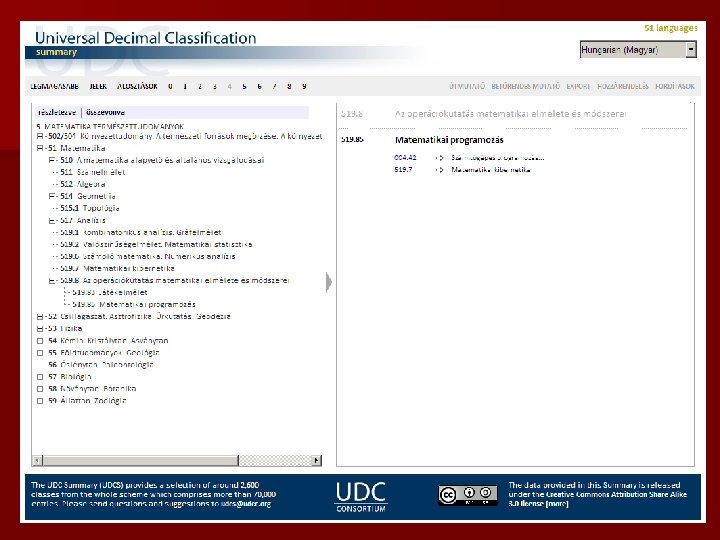This screenshot has width=720, height=540.
Task: Expand the 52 Csillagászat tree node
Action: [x=40, y=317]
